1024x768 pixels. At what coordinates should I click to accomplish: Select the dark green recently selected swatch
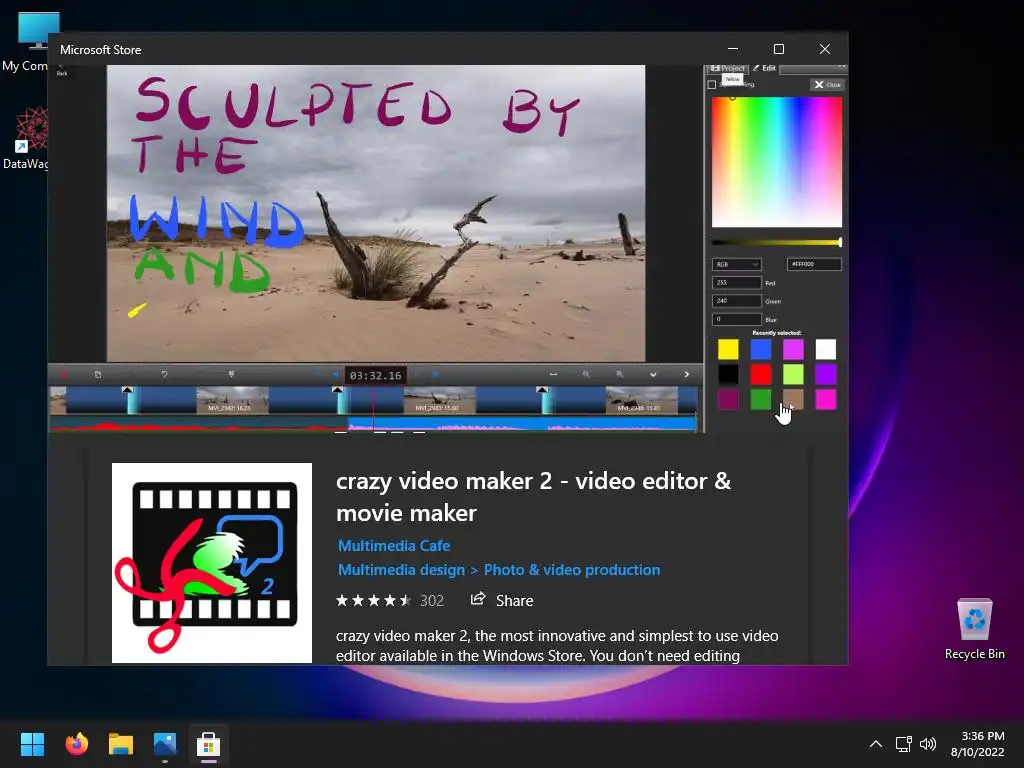761,399
